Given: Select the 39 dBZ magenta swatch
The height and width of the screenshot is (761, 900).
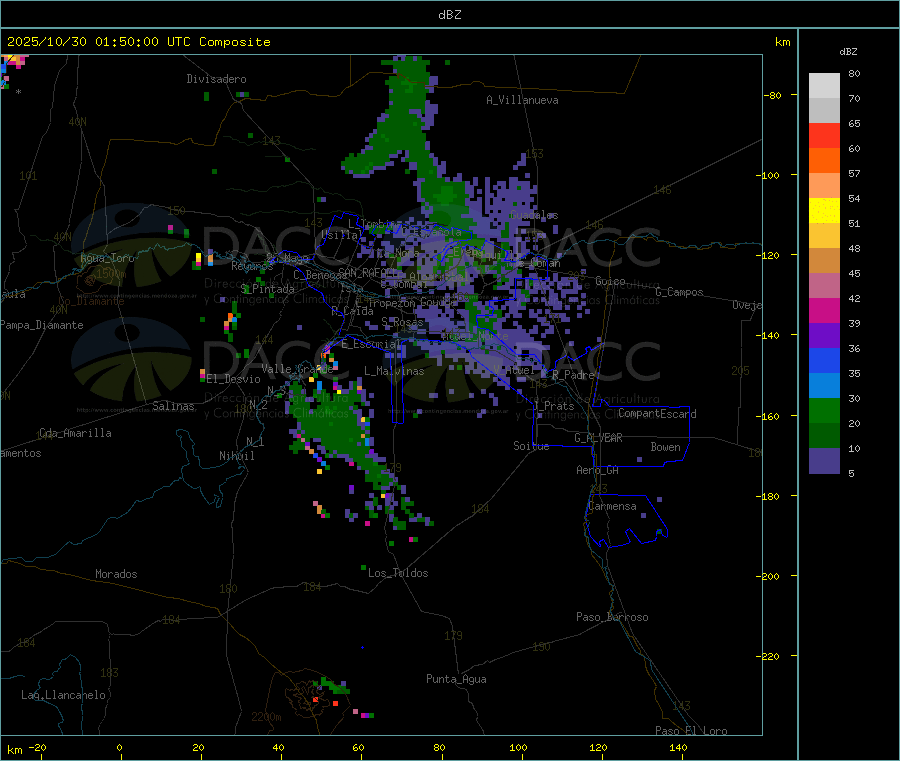Looking at the screenshot, I should [x=824, y=310].
